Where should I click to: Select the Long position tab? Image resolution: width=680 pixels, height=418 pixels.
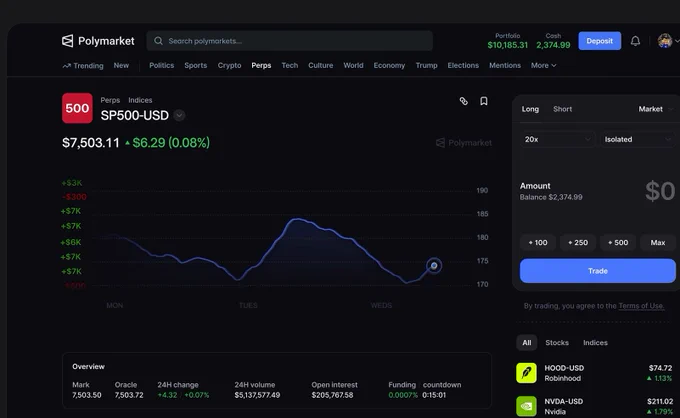(530, 109)
